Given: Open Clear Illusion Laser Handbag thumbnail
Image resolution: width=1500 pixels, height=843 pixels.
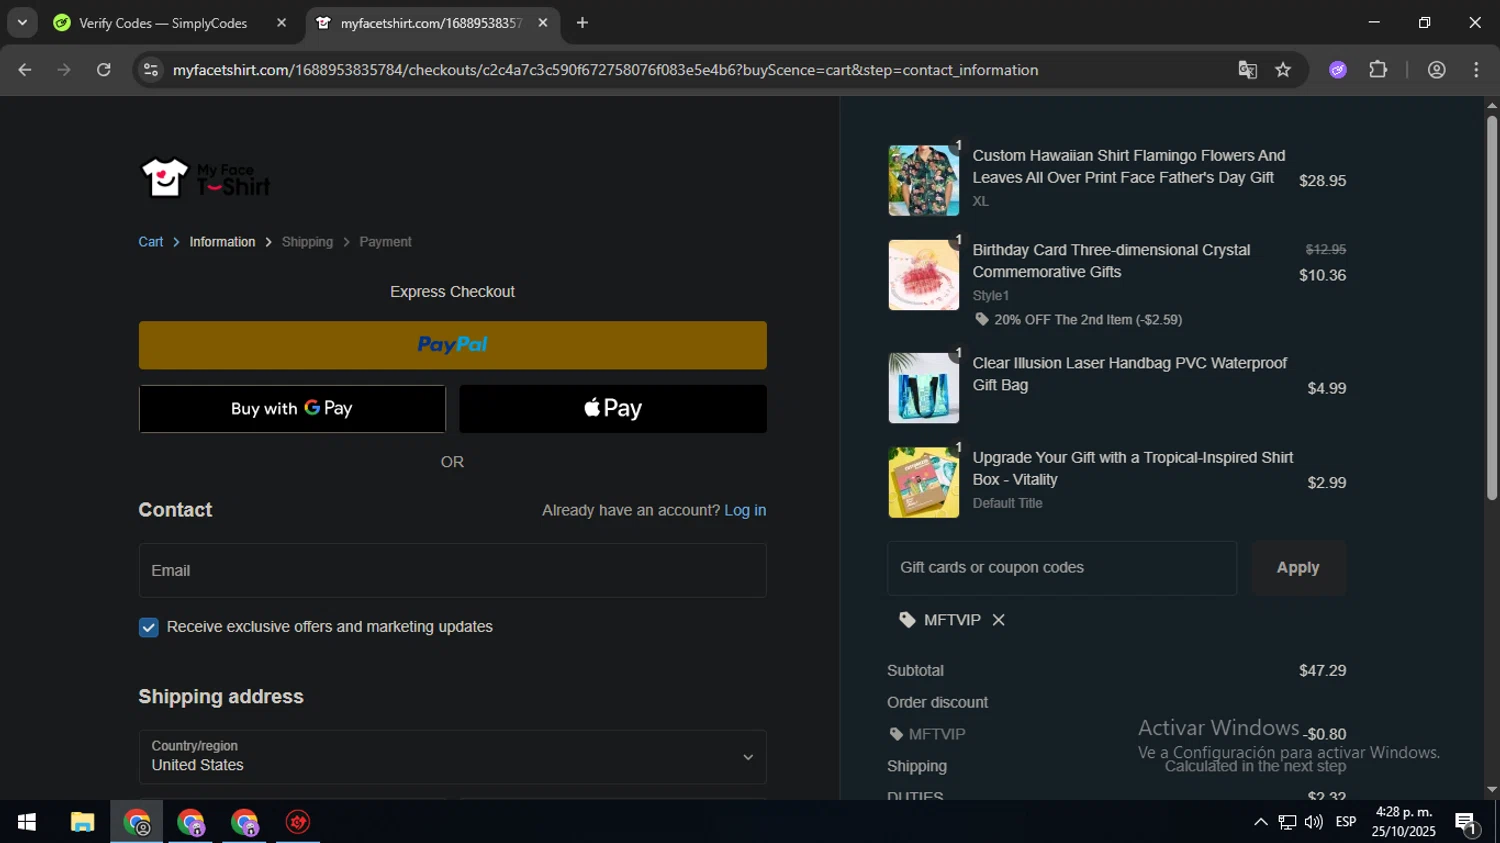Looking at the screenshot, I should click(x=923, y=388).
